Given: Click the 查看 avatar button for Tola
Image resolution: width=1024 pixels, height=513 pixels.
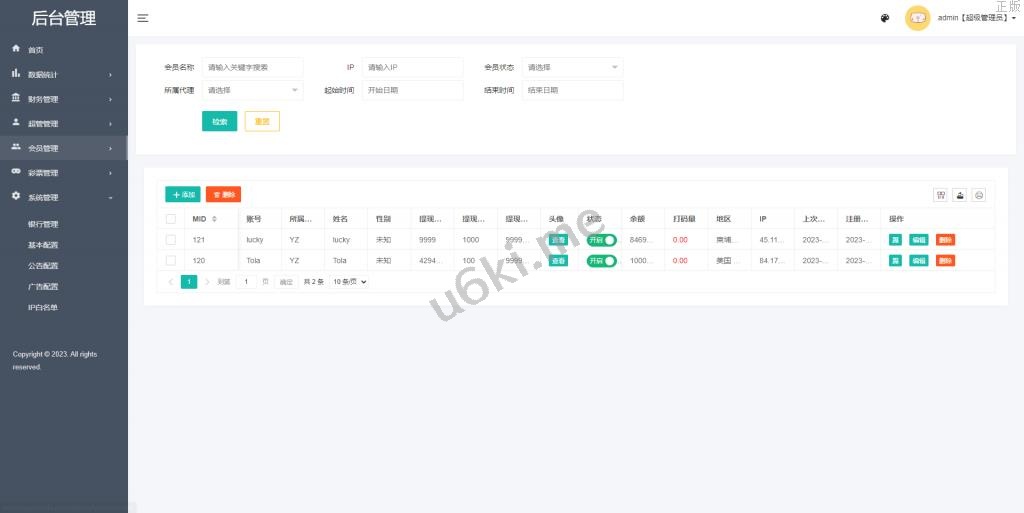Looking at the screenshot, I should [x=558, y=261].
